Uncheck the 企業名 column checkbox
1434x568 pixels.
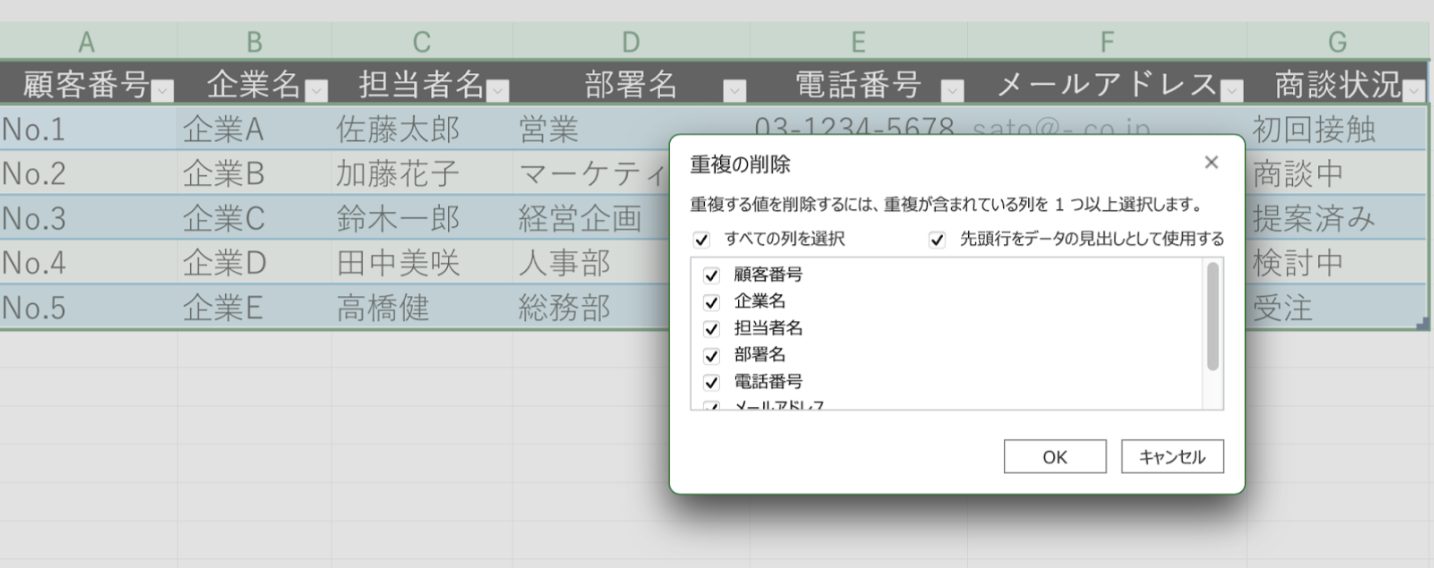(x=712, y=301)
